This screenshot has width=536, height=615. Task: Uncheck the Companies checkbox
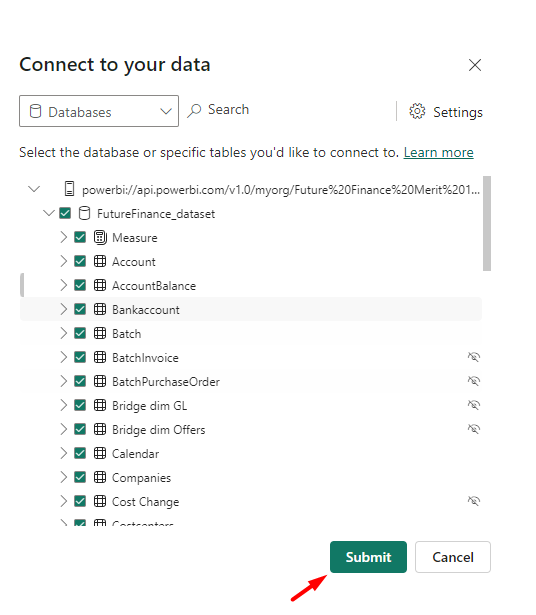point(80,477)
